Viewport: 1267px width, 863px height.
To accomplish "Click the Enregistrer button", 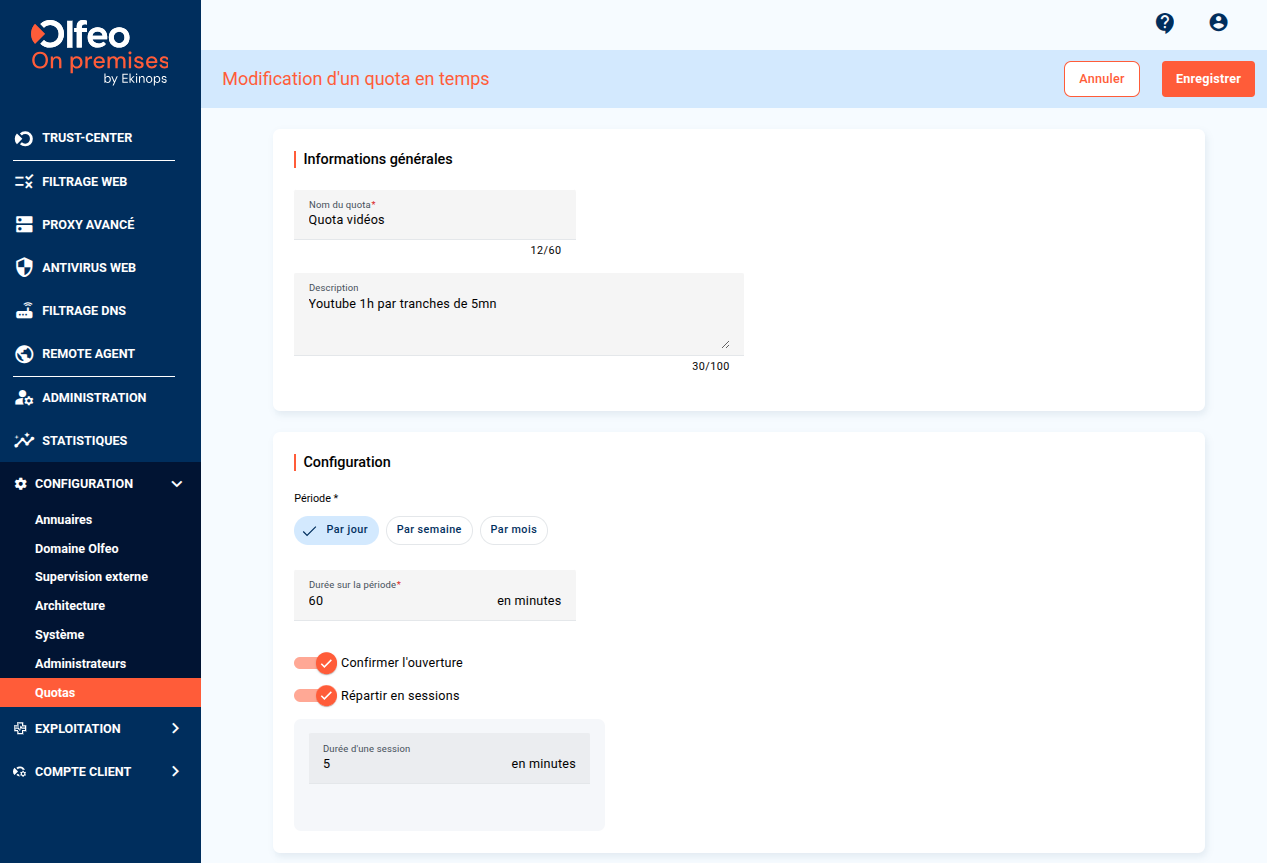I will pos(1208,79).
